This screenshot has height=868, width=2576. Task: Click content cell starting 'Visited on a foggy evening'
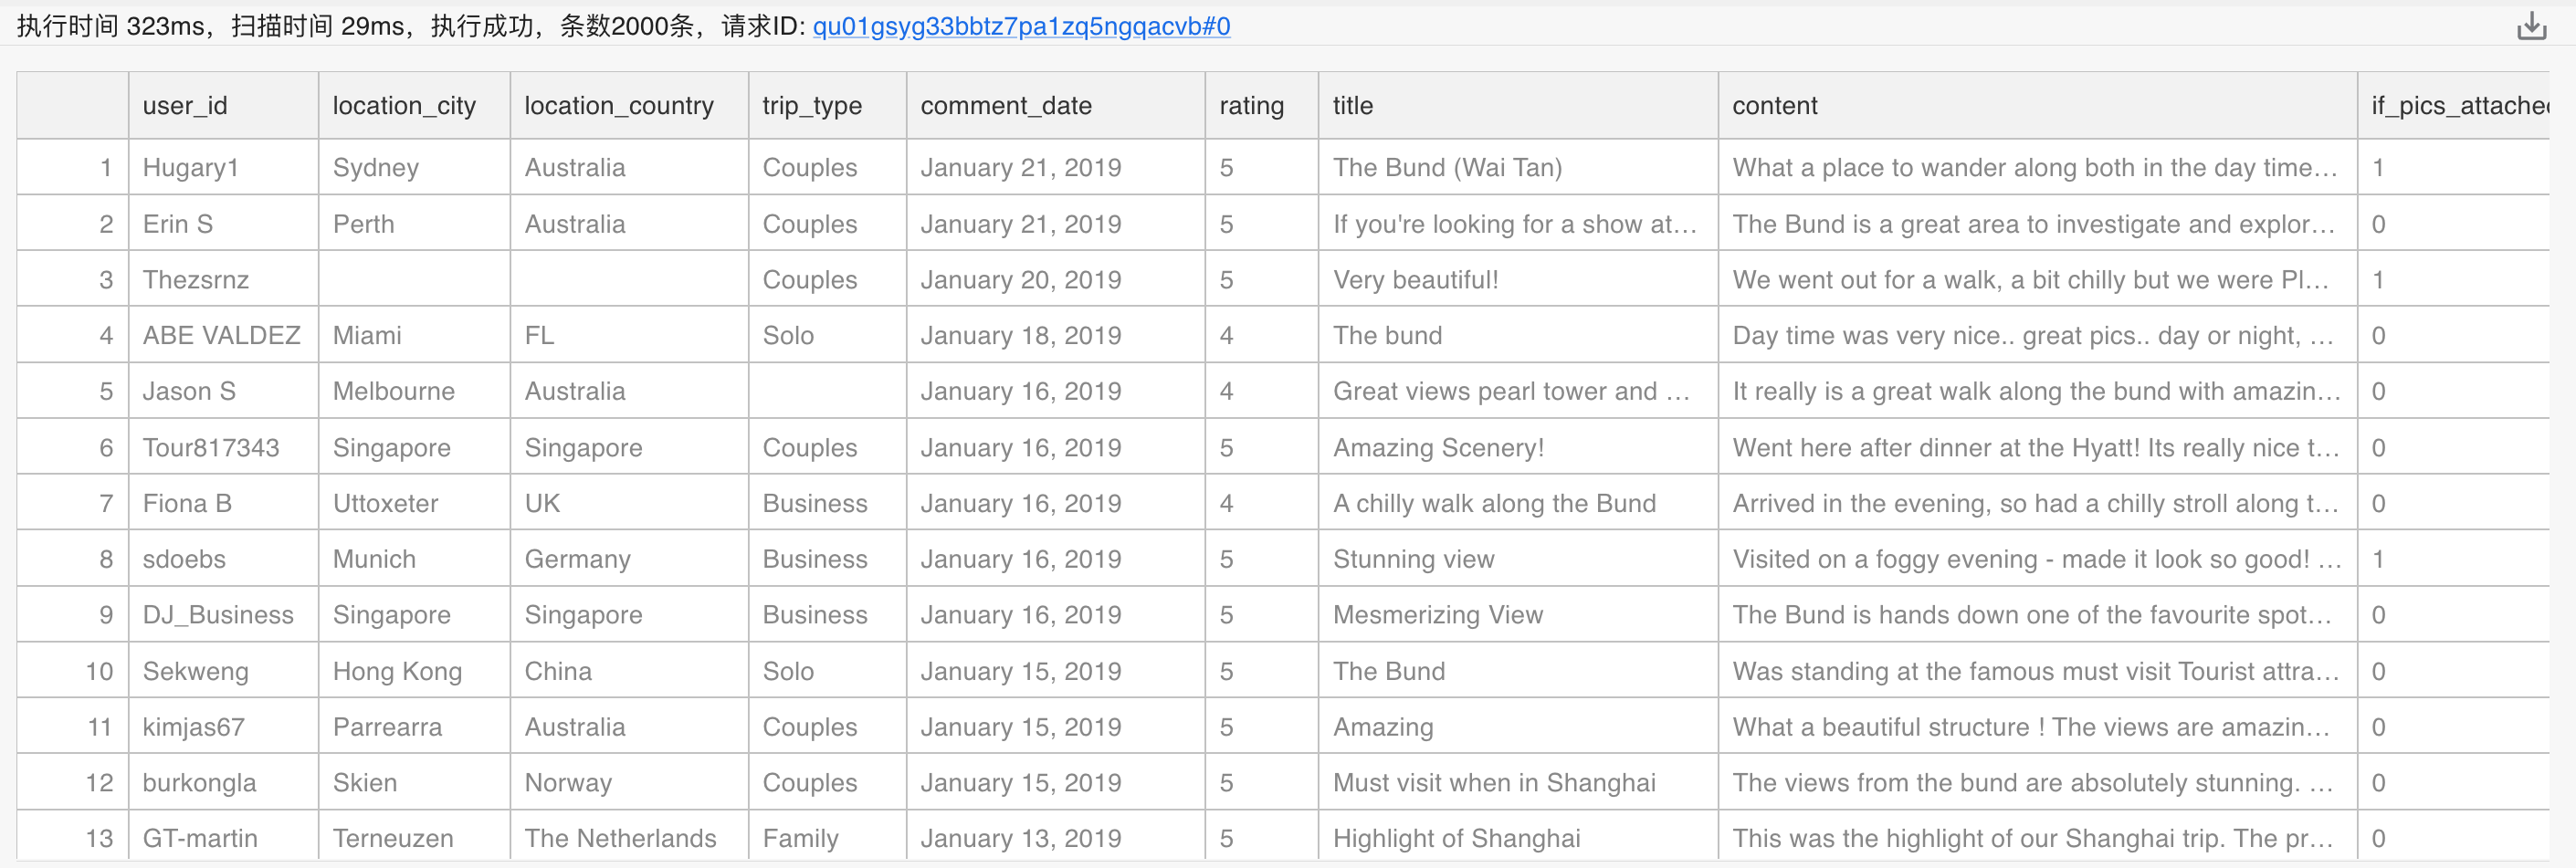pos(2036,559)
